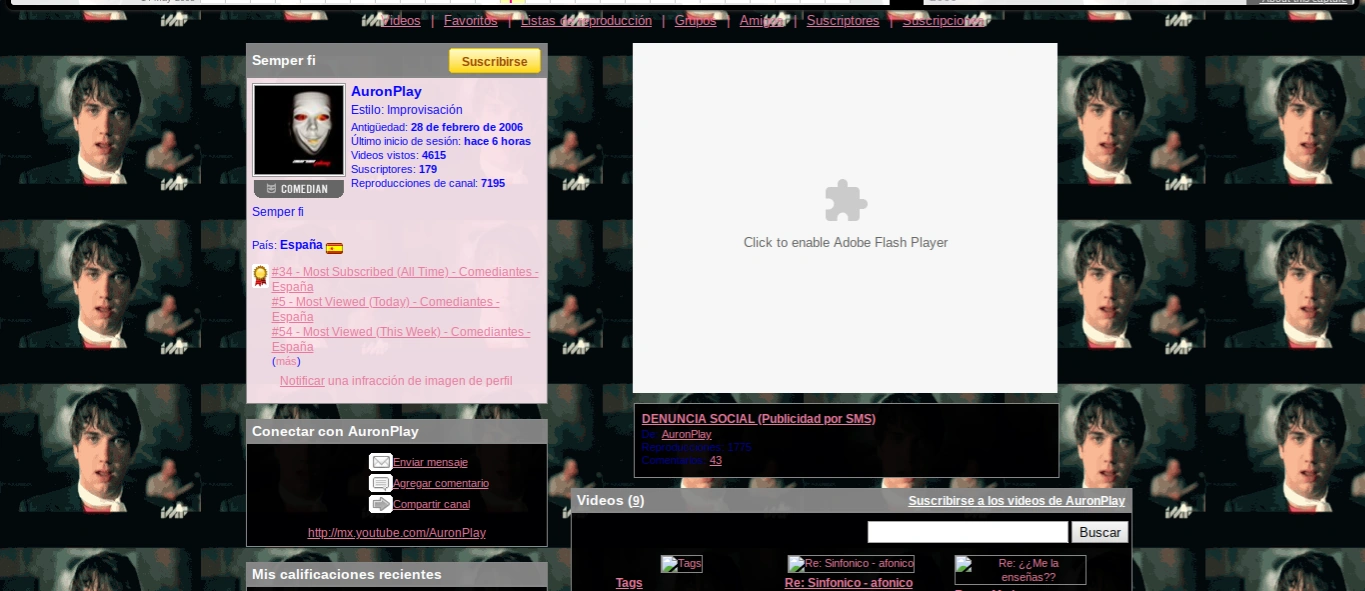Viewport: 1365px width, 591px height.
Task: Click the speech bubble icon for Agregar comentario
Action: (380, 483)
